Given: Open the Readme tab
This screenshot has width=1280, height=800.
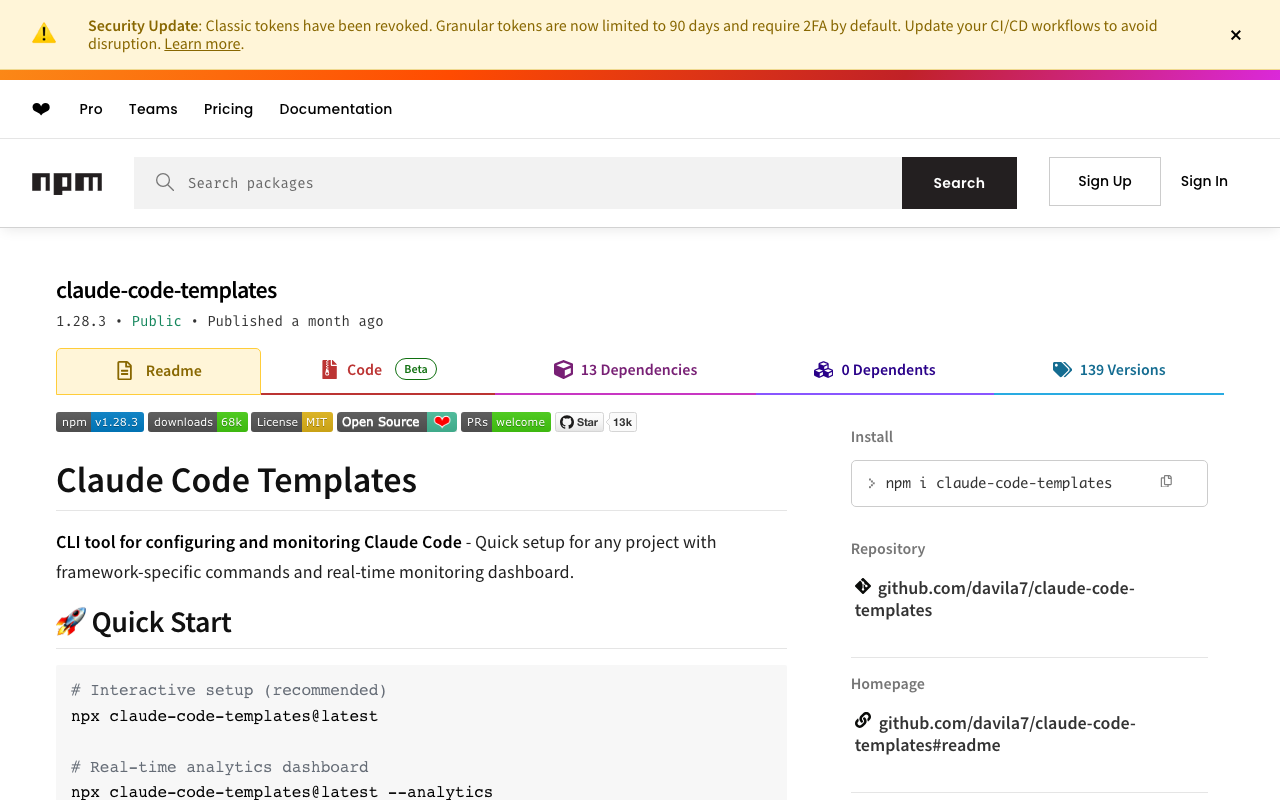Looking at the screenshot, I should [x=159, y=371].
